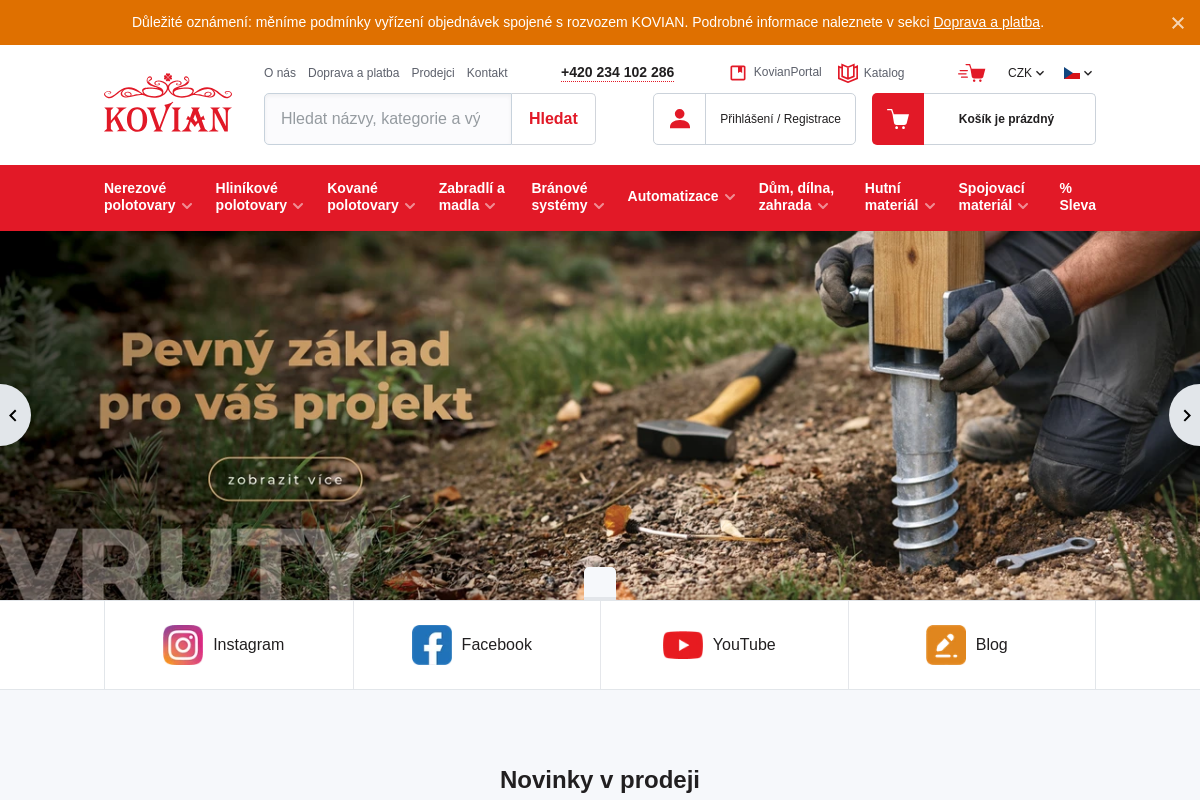Viewport: 1200px width, 800px height.
Task: Open the Blog pencil icon
Action: [946, 645]
